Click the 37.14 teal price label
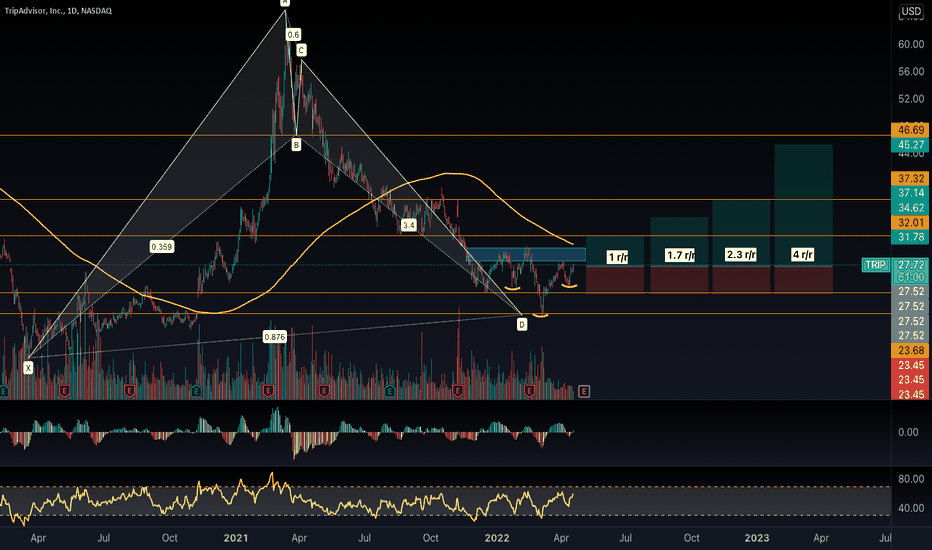 pyautogui.click(x=911, y=193)
